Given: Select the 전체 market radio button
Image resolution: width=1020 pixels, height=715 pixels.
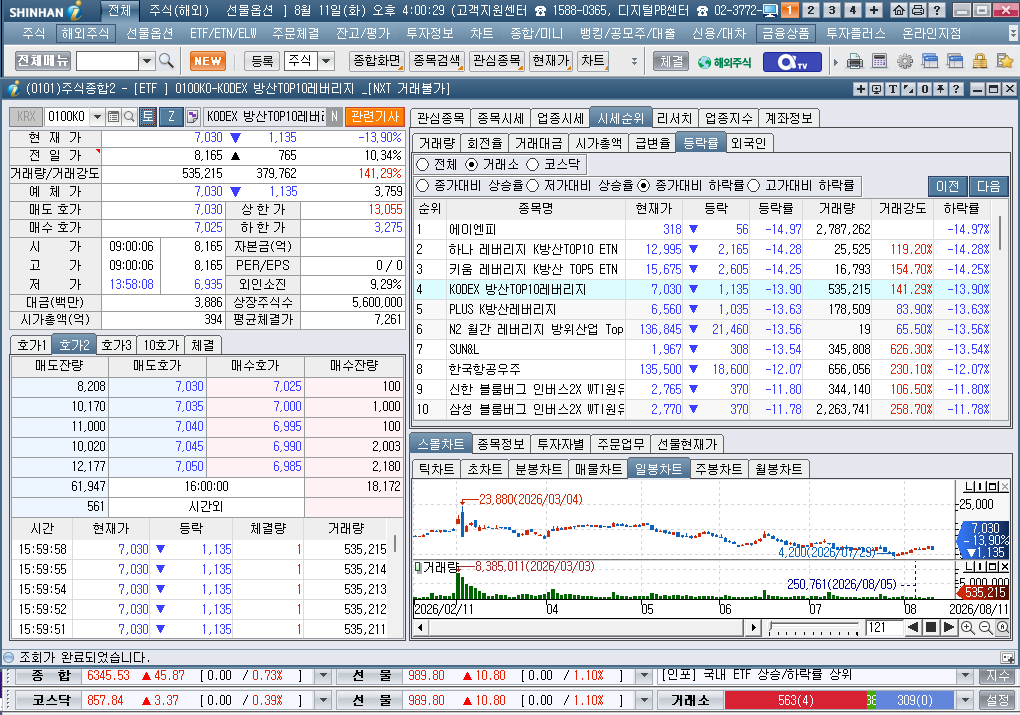Looking at the screenshot, I should pyautogui.click(x=423, y=165).
